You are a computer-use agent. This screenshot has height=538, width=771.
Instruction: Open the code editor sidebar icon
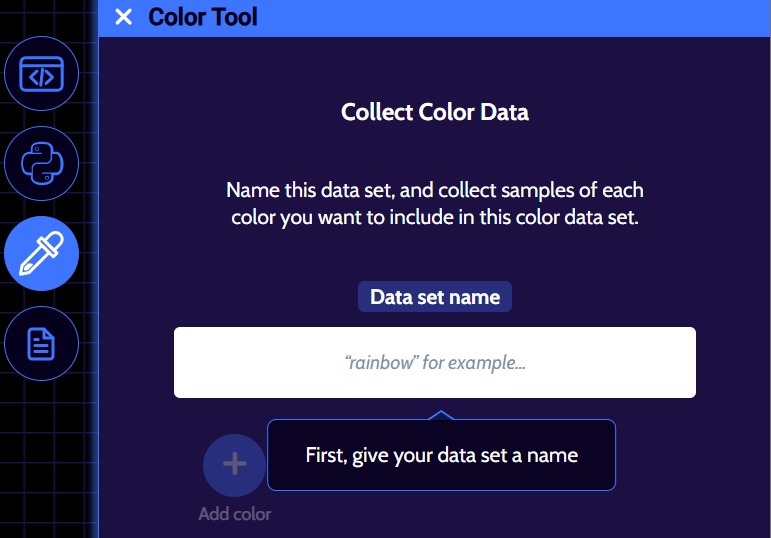(41, 74)
